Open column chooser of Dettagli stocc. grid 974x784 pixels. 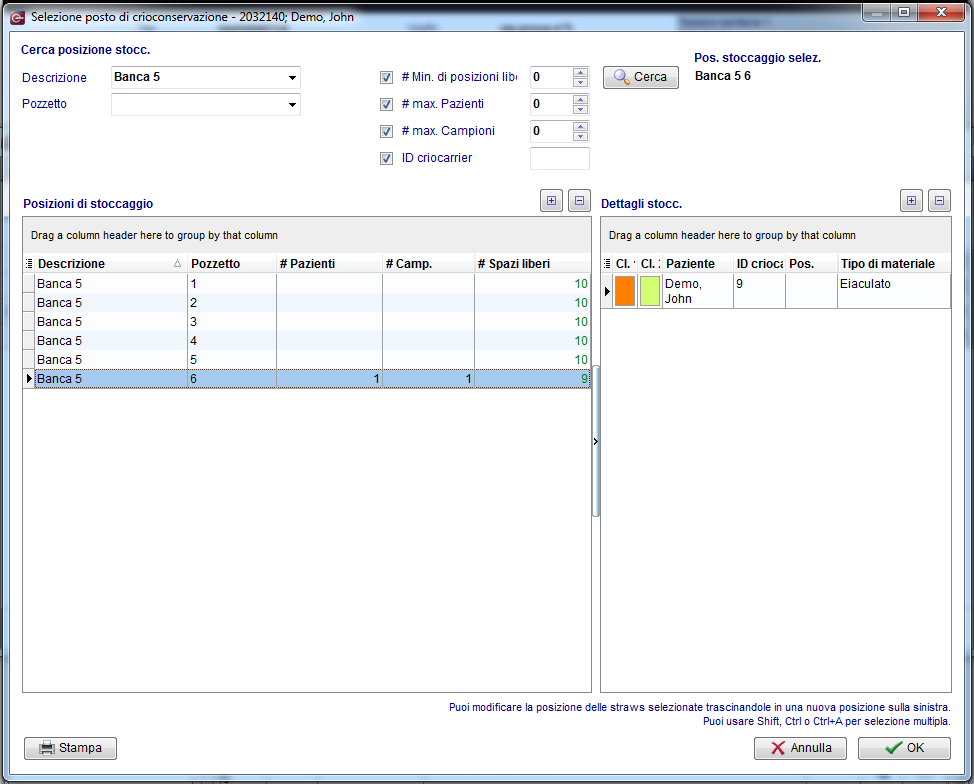(607, 263)
